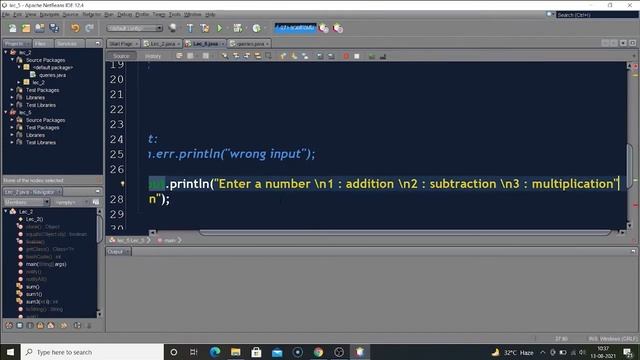Click the Build Project hammer icon
Viewport: 640px width, 360px height.
pyautogui.click(x=190, y=28)
